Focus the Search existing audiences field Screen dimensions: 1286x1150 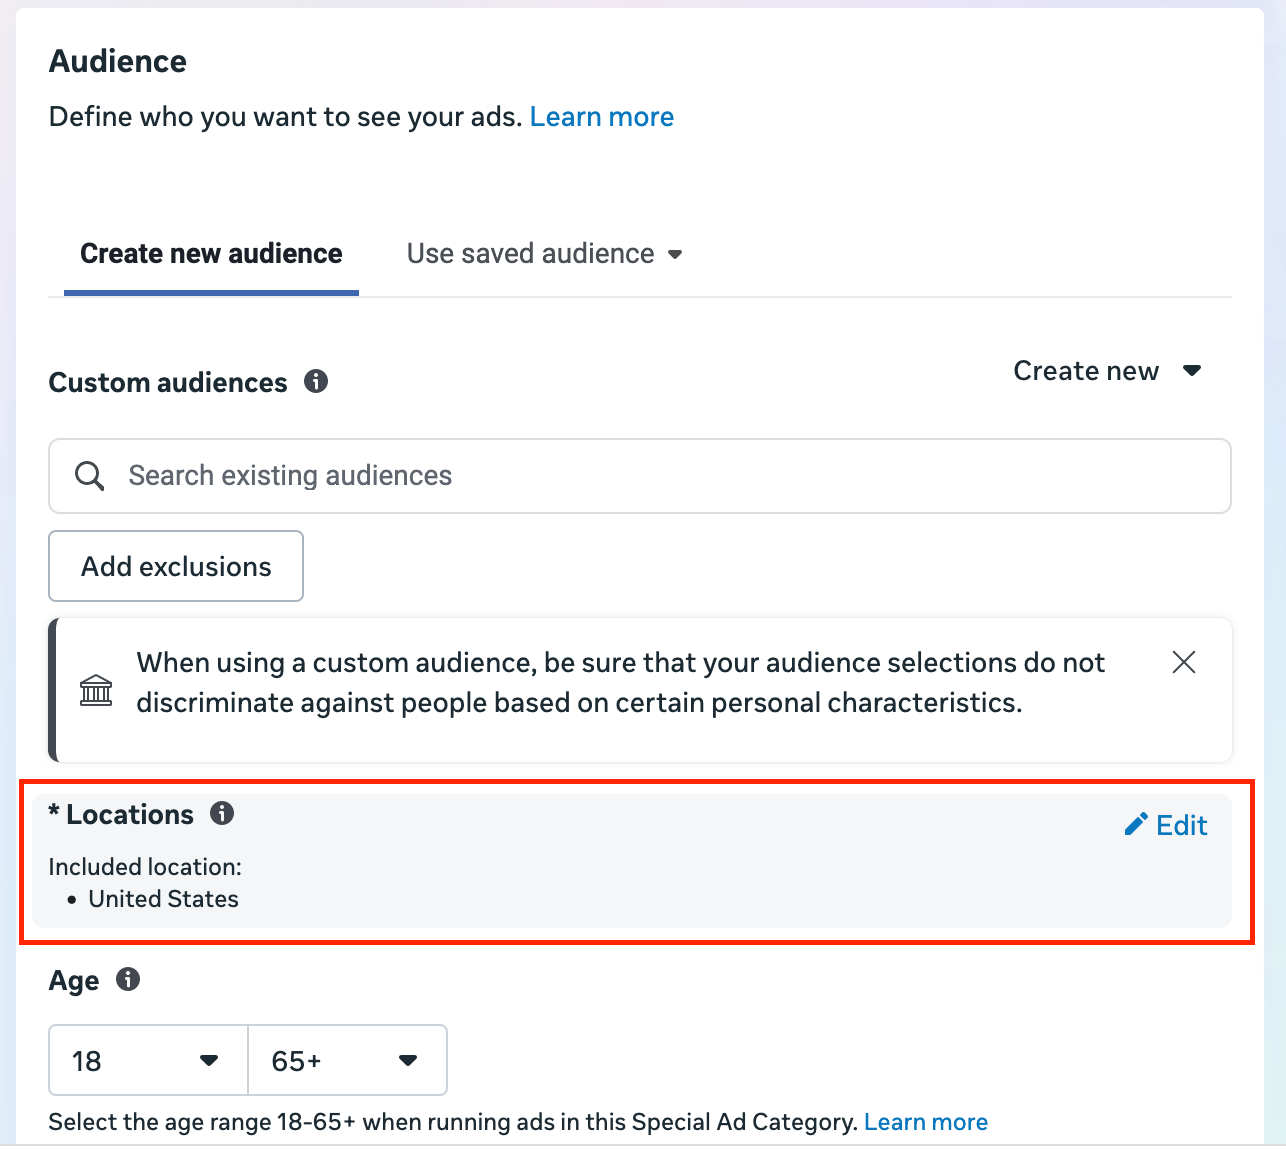point(640,476)
